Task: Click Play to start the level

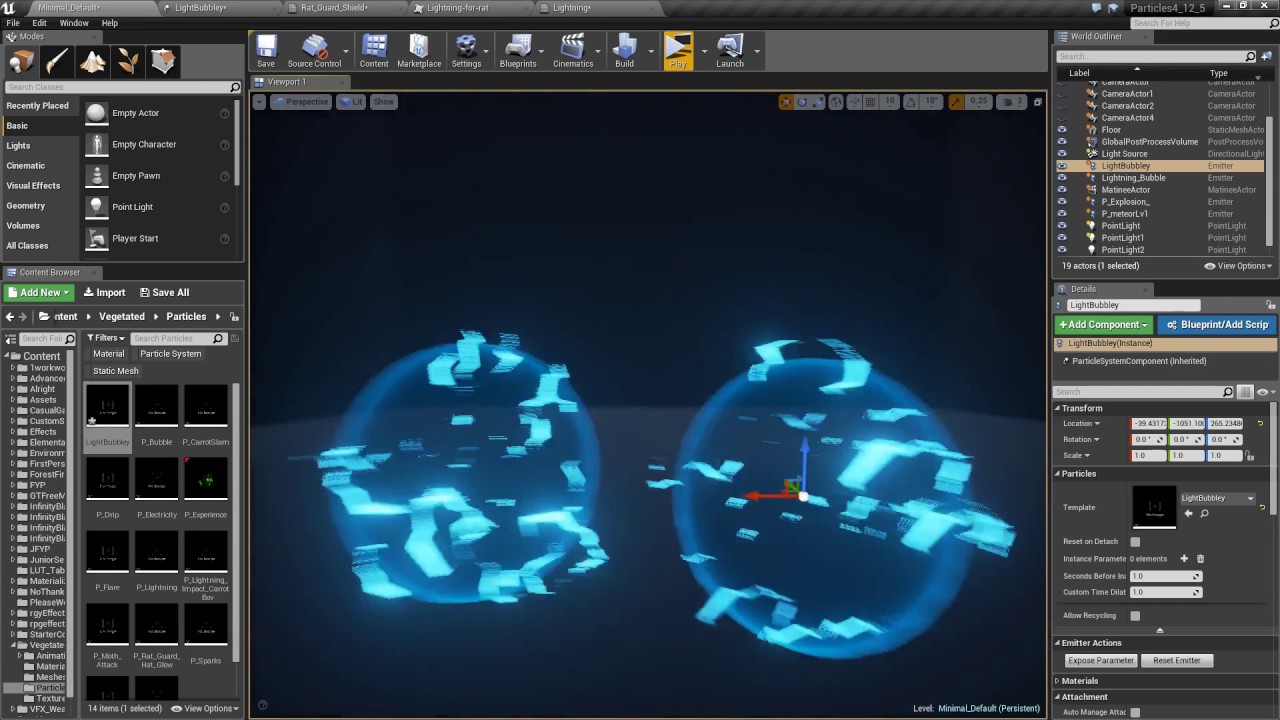Action: [x=678, y=51]
